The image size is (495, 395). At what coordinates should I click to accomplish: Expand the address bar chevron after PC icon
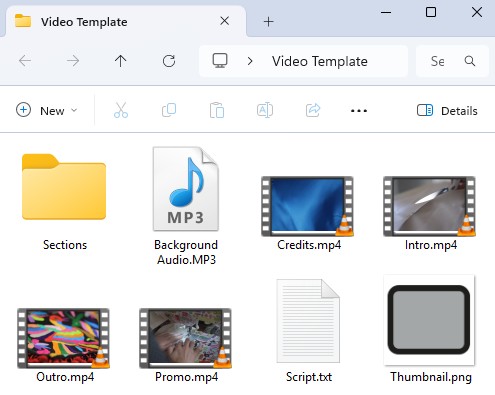click(x=250, y=61)
